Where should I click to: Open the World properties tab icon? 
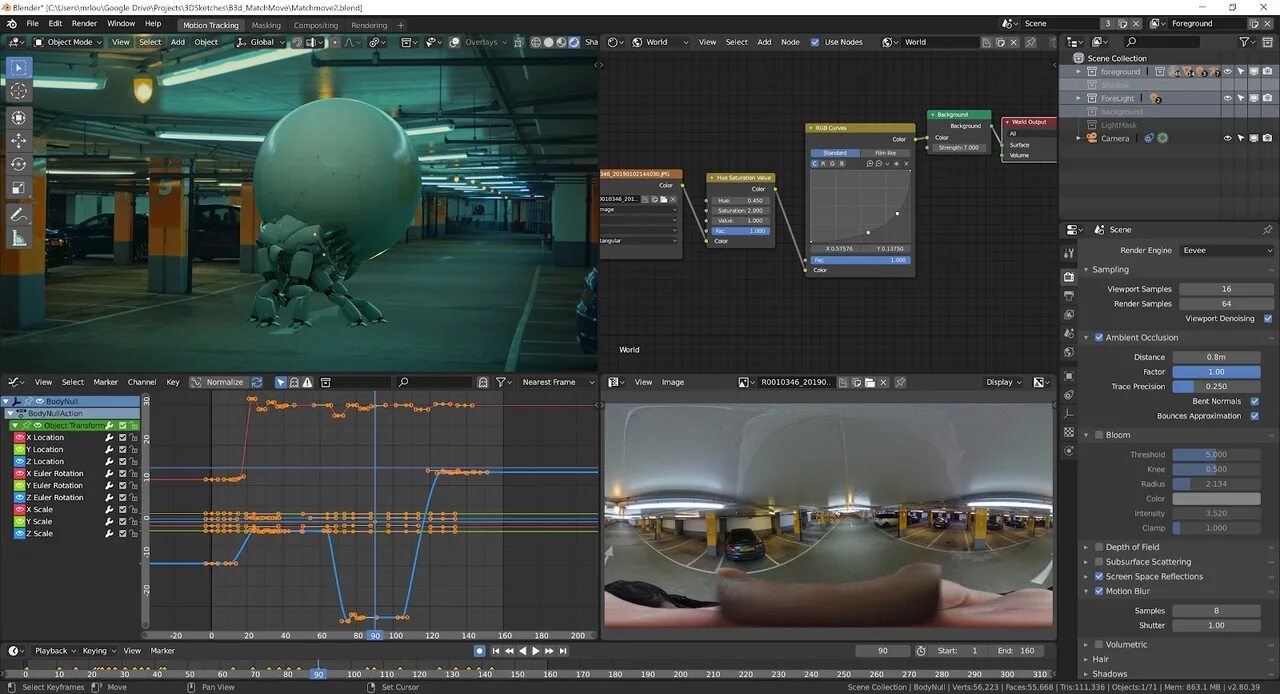(x=1069, y=352)
